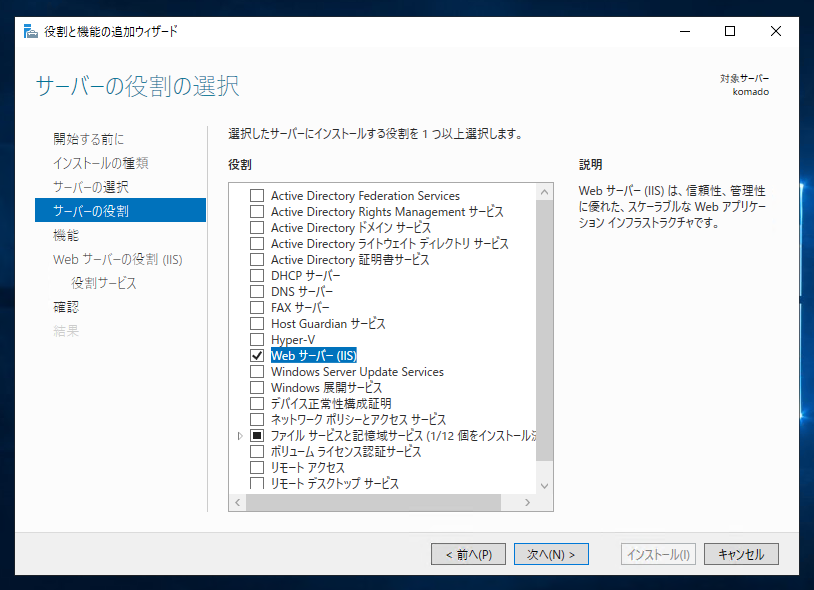
Task: Go to インストールの種類 step
Action: click(x=101, y=163)
